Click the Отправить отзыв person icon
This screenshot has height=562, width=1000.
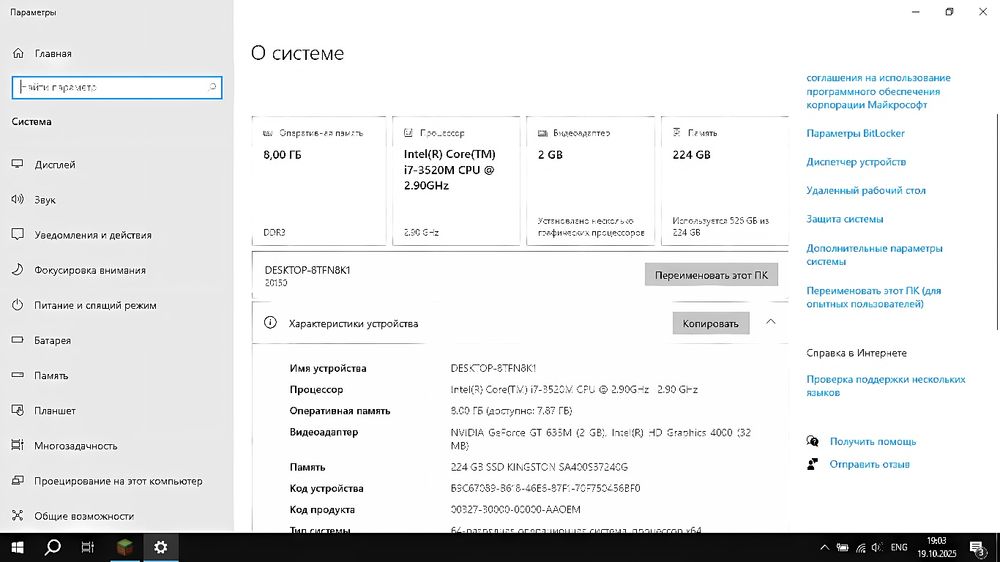coord(812,464)
